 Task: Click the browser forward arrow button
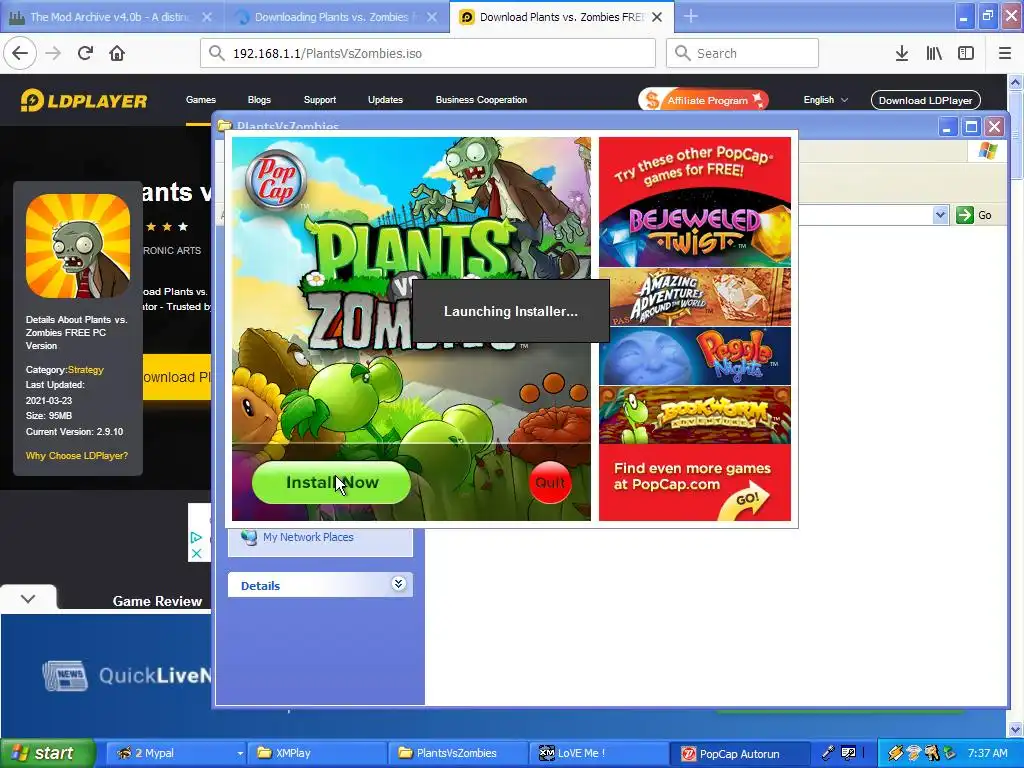pyautogui.click(x=54, y=53)
